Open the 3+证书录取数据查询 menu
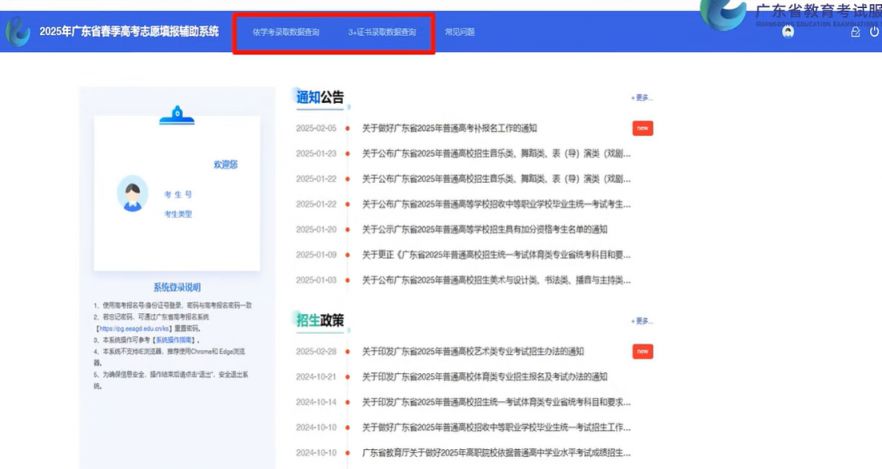The width and height of the screenshot is (882, 469). coord(382,32)
